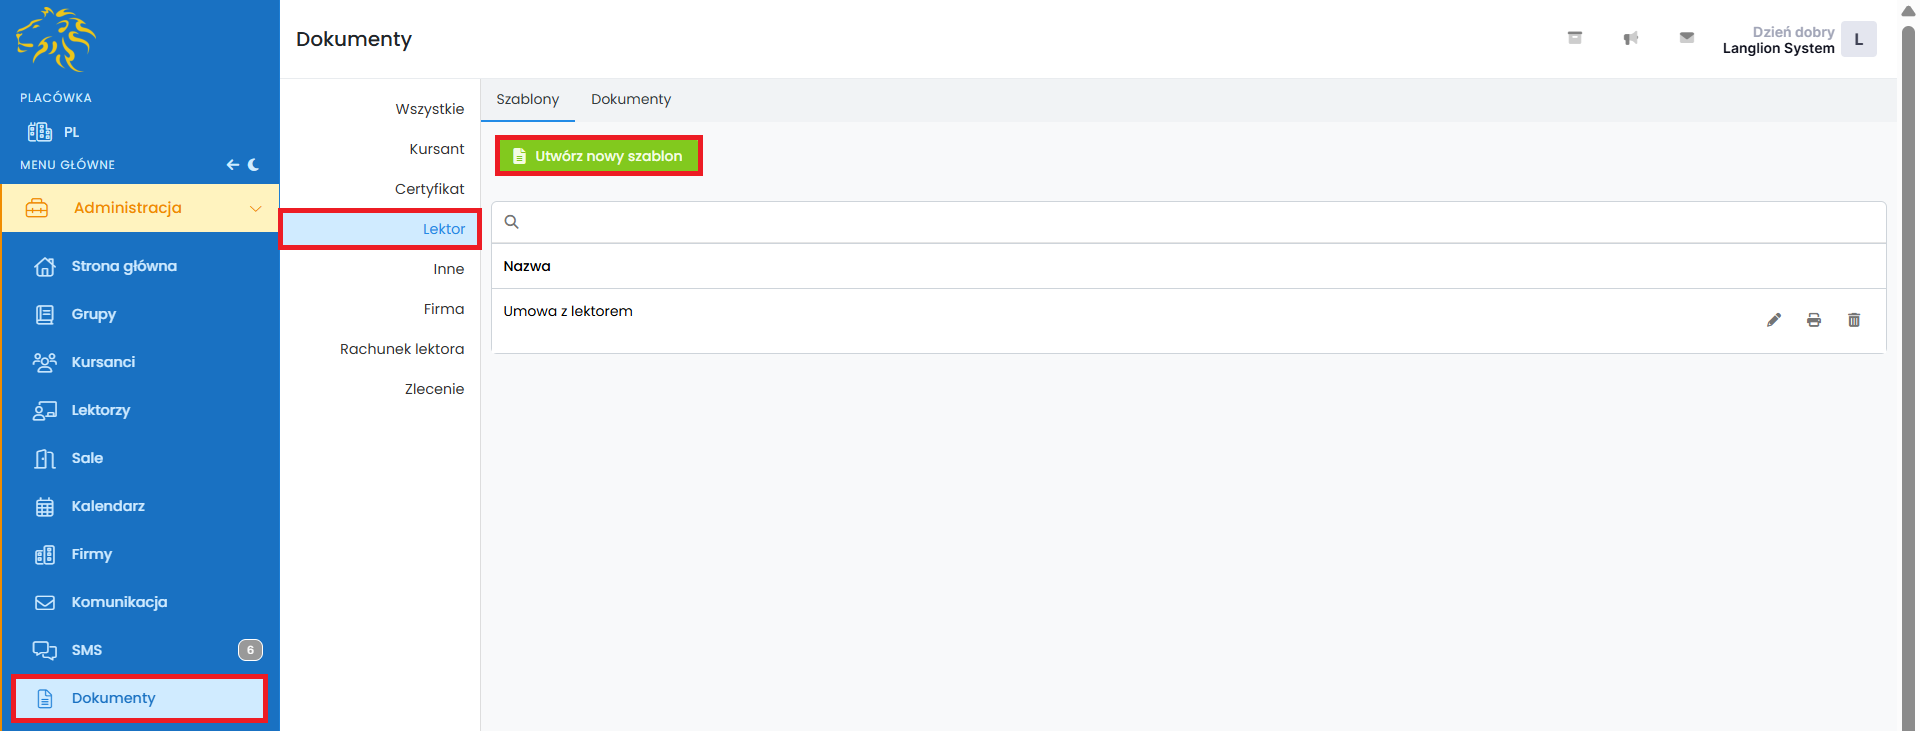Screen dimensions: 1920x731
Task: Open the messages envelope icon in header
Action: [x=1686, y=38]
